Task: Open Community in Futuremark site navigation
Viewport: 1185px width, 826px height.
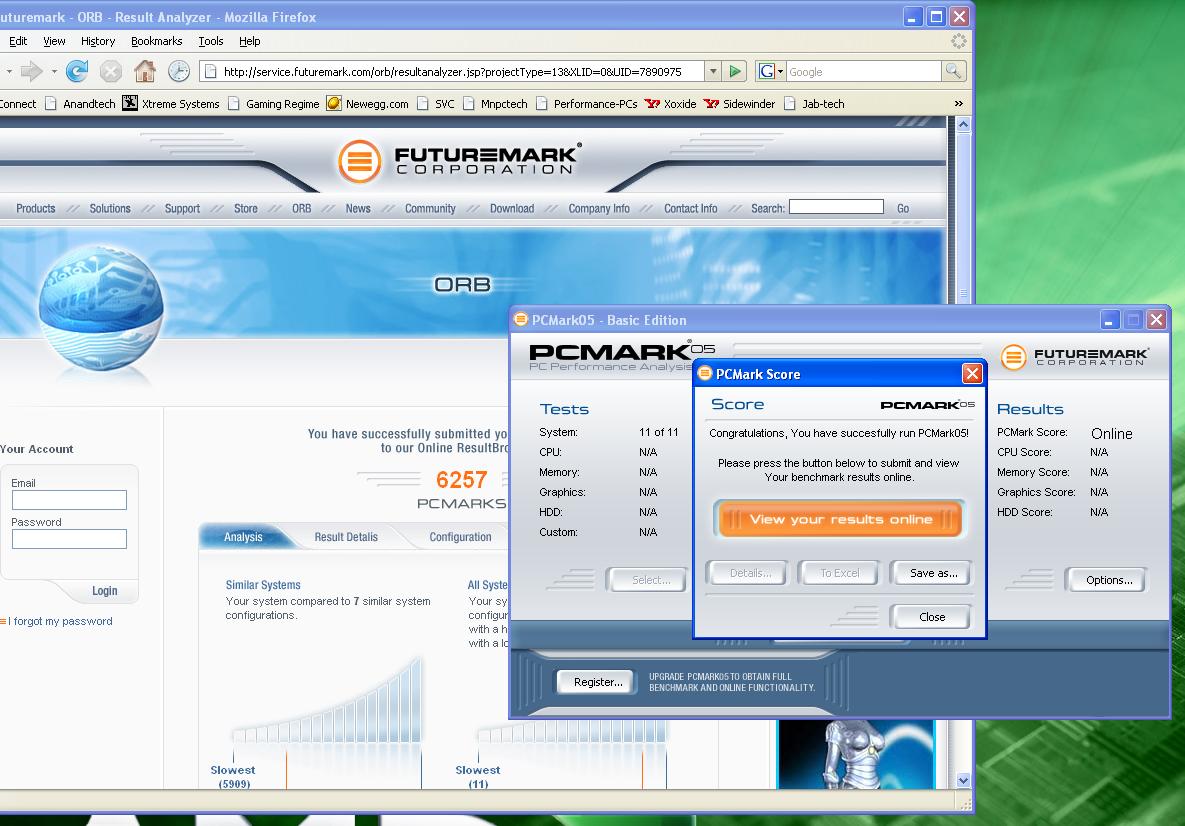Action: [430, 209]
